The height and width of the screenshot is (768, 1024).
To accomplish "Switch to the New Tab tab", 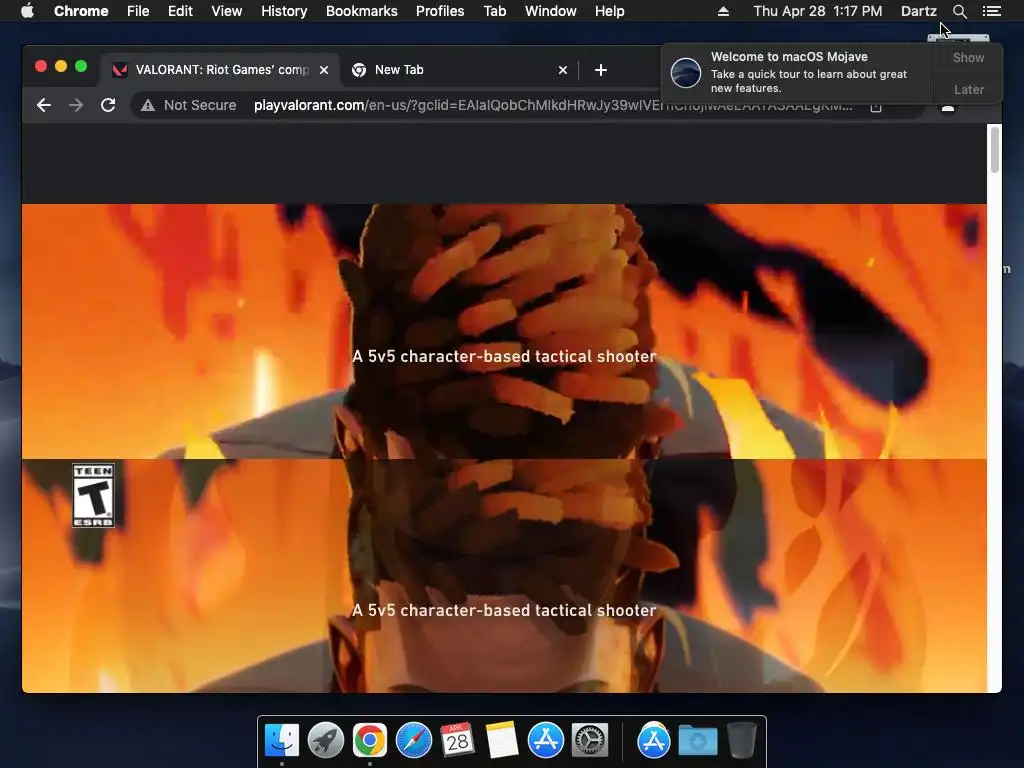I will coord(459,70).
